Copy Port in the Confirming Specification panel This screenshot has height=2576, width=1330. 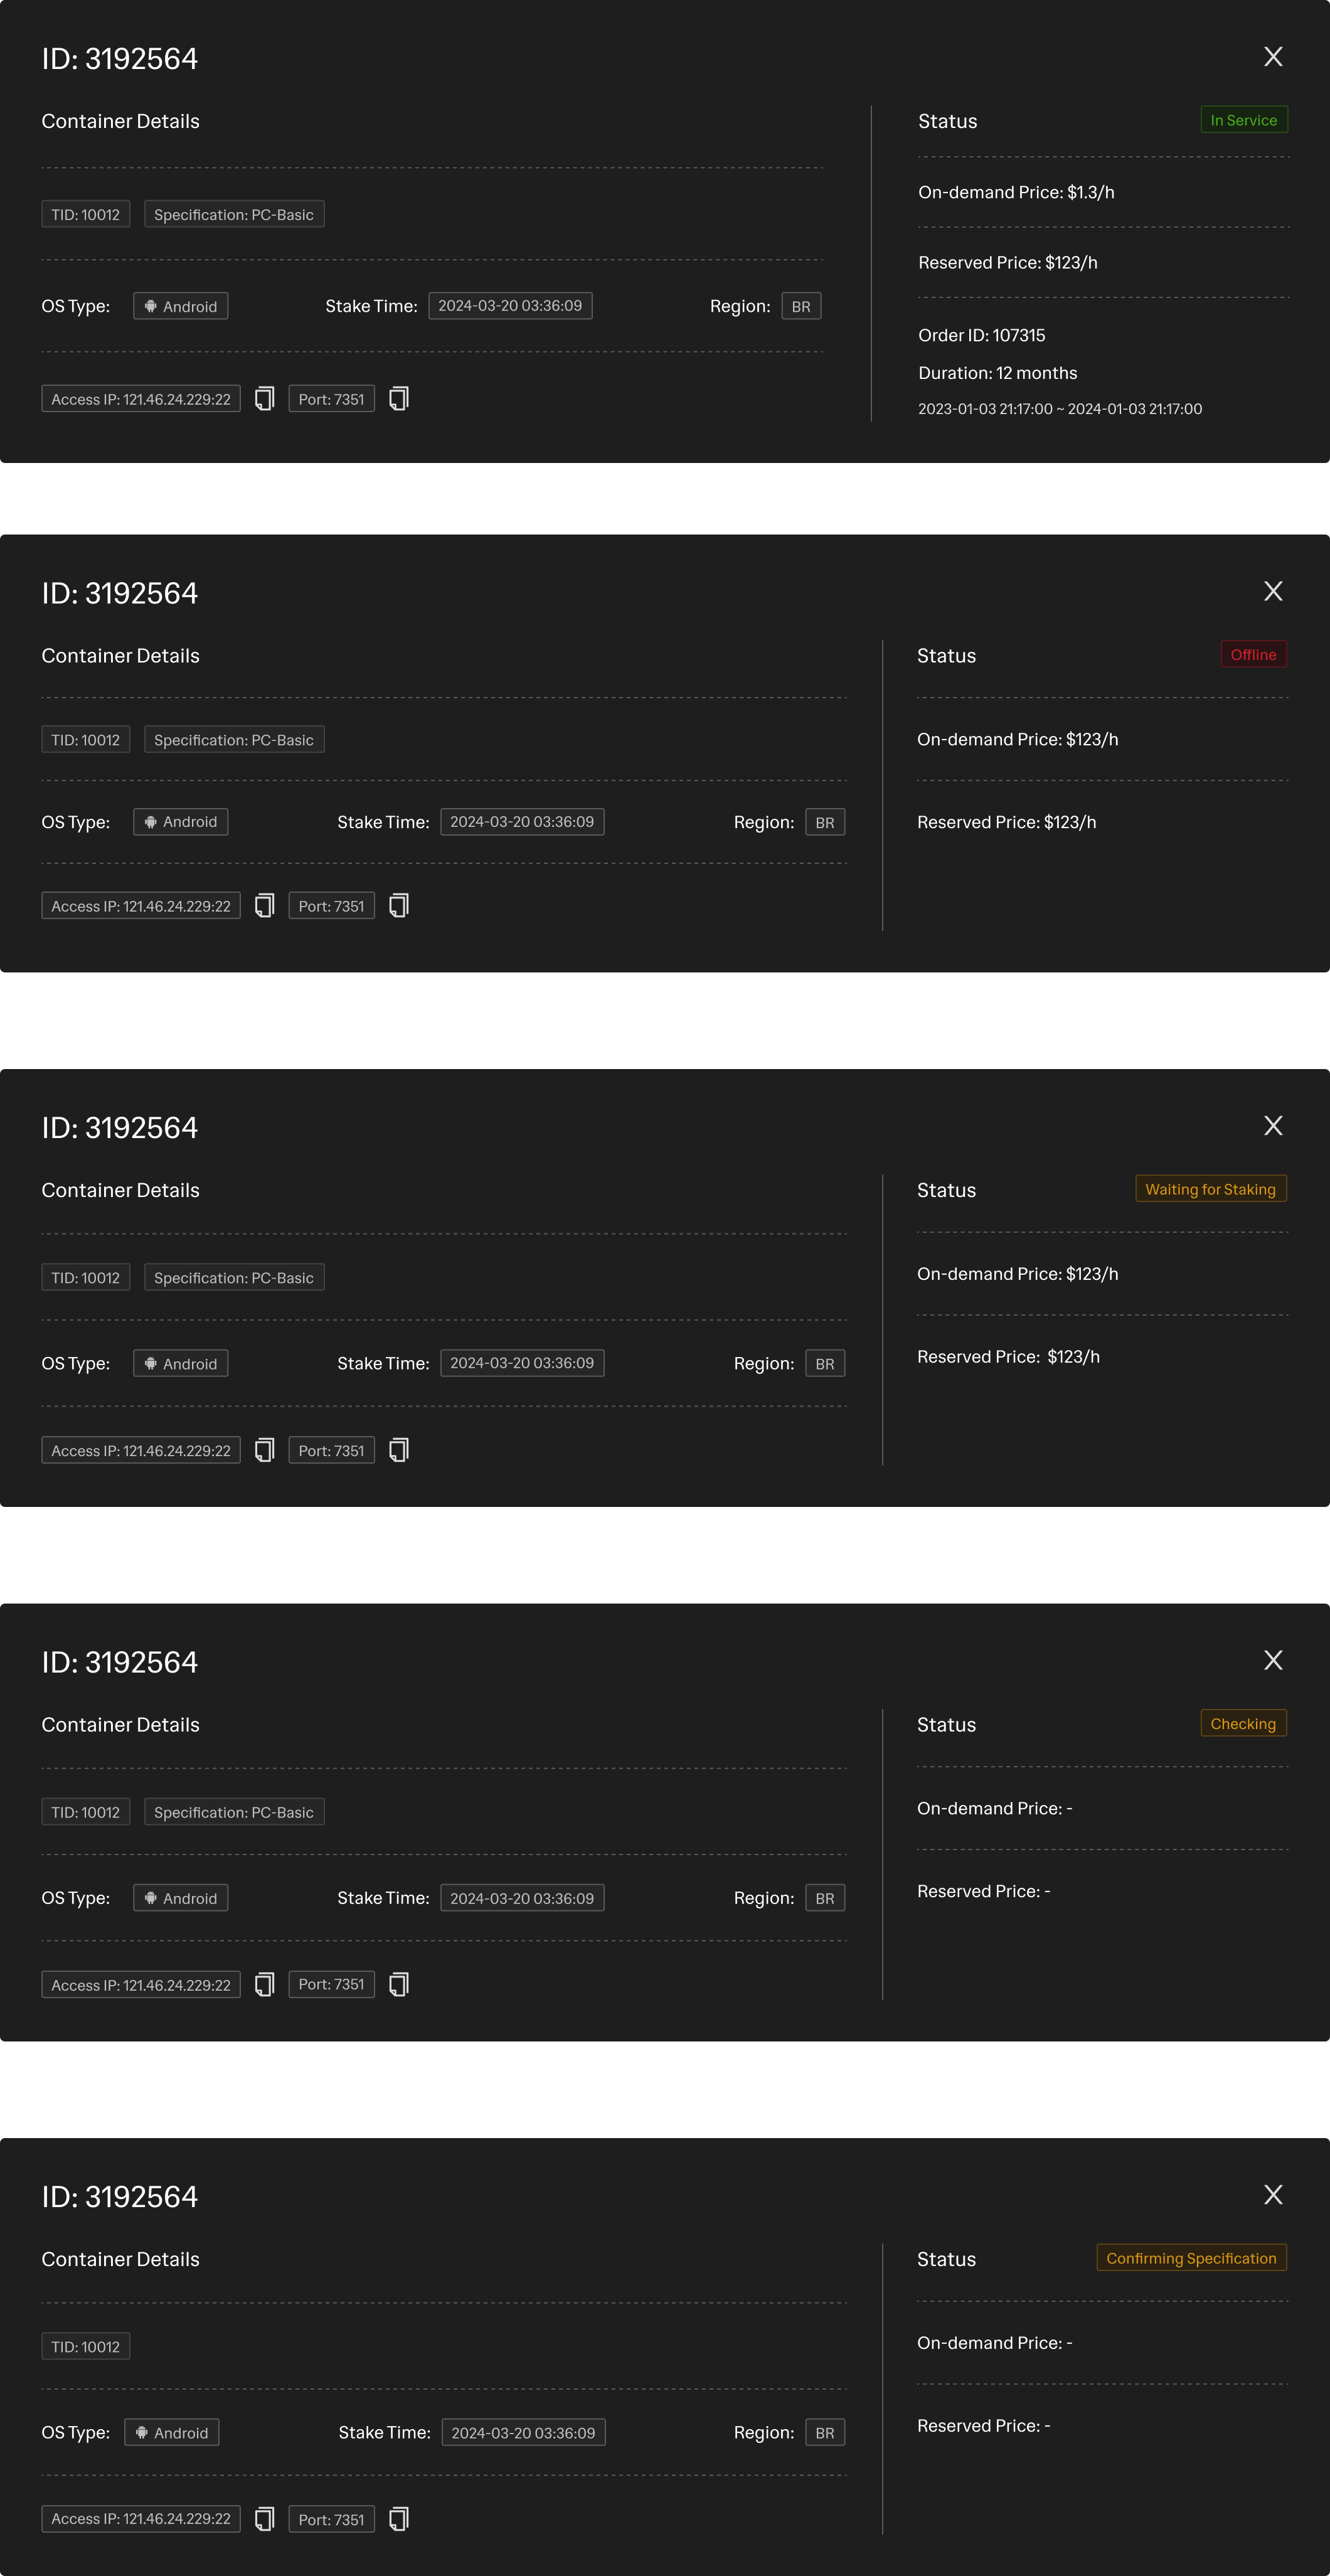tap(398, 2519)
